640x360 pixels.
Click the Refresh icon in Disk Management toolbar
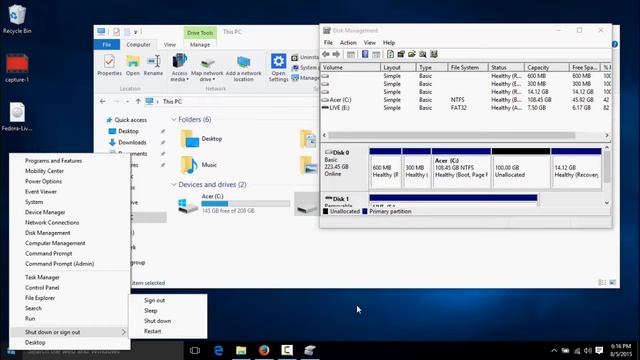coord(390,54)
